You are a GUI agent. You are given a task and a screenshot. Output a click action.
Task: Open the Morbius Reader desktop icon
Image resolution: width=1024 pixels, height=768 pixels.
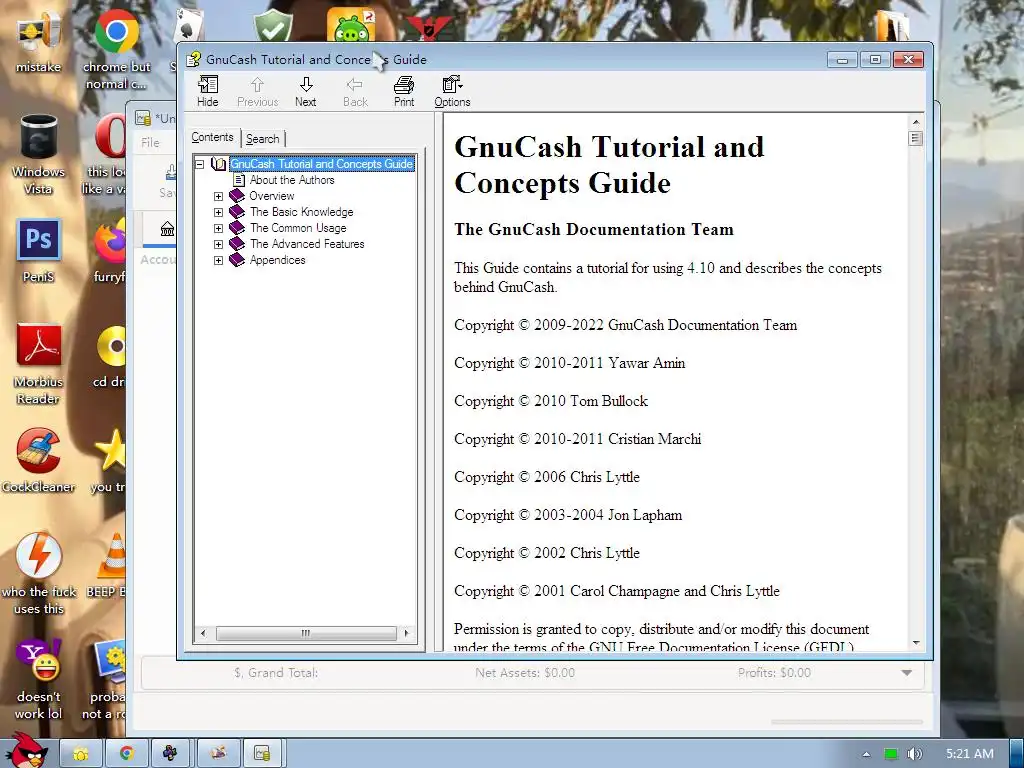tap(39, 364)
